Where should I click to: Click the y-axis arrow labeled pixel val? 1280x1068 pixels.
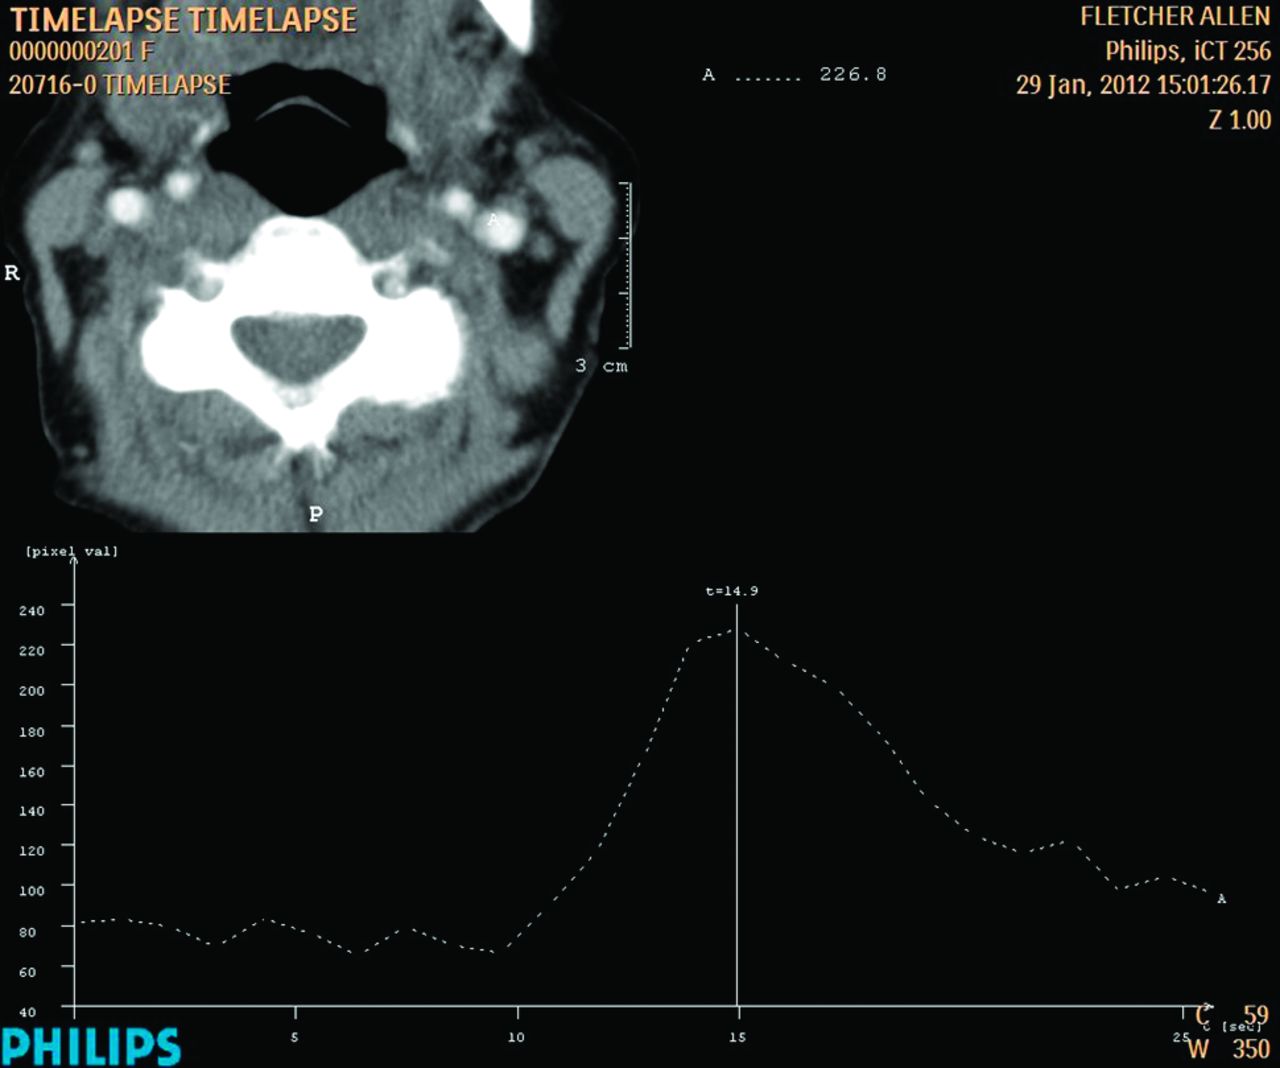[73, 562]
